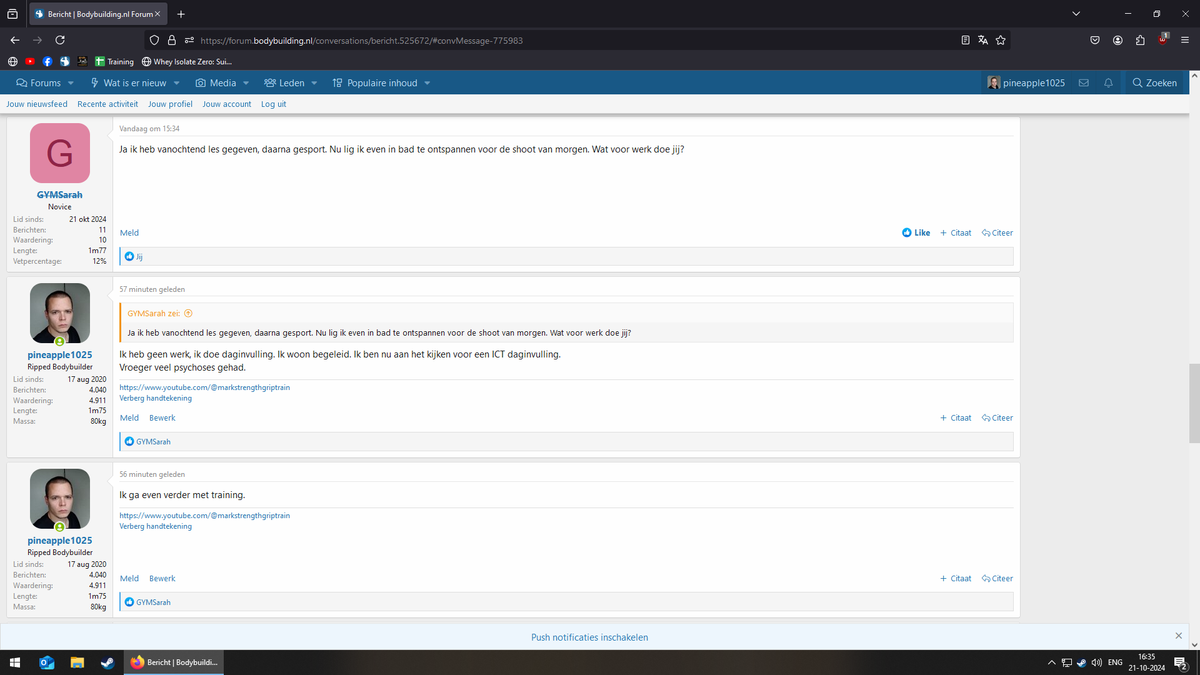
Task: Open the Firefox extensions puzzle icon
Action: (x=1140, y=41)
